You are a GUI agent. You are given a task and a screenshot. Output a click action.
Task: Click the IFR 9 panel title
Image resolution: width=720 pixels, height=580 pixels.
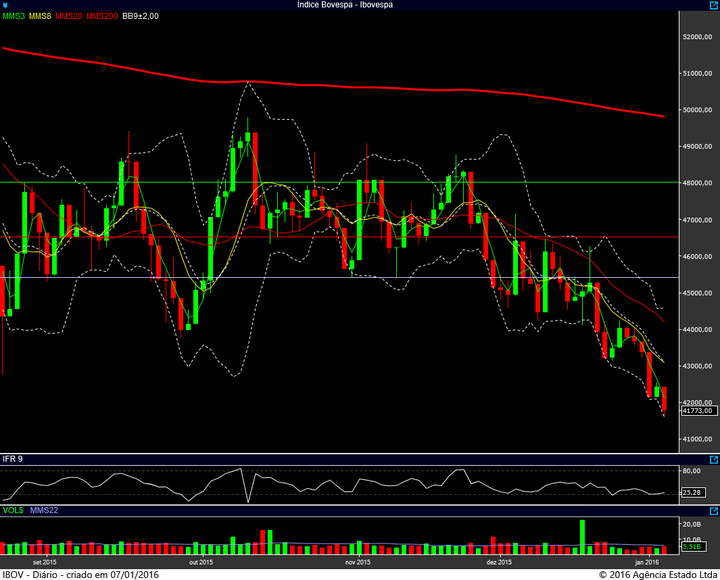click(12, 459)
